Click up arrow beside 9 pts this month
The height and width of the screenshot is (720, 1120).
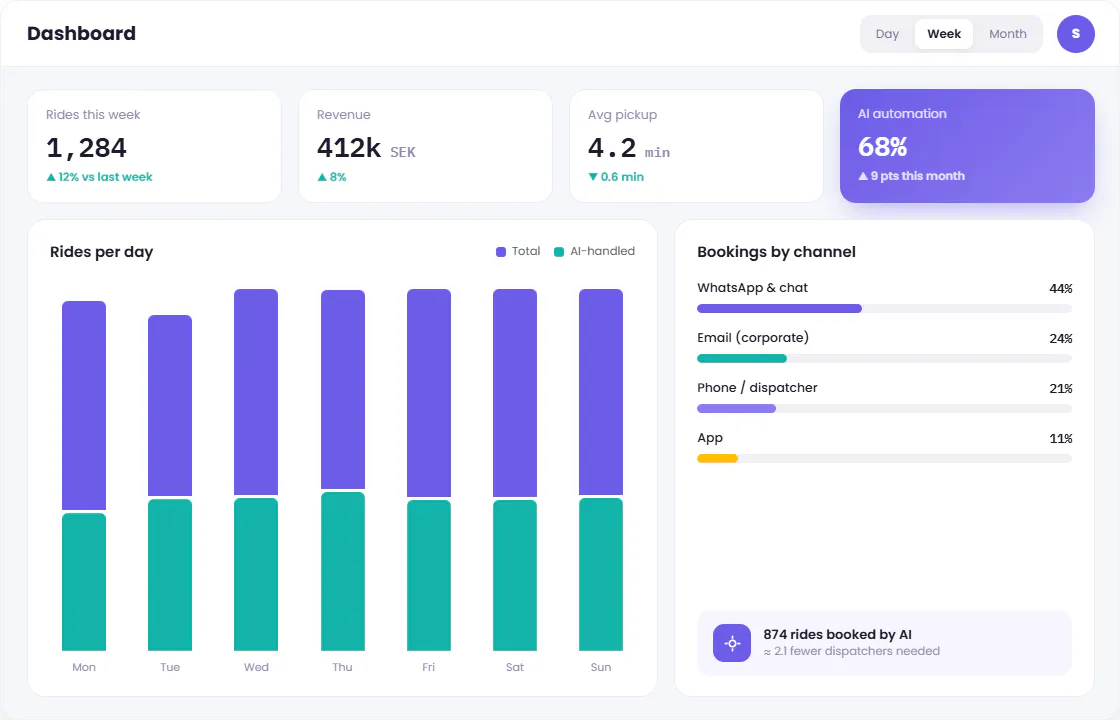[863, 176]
